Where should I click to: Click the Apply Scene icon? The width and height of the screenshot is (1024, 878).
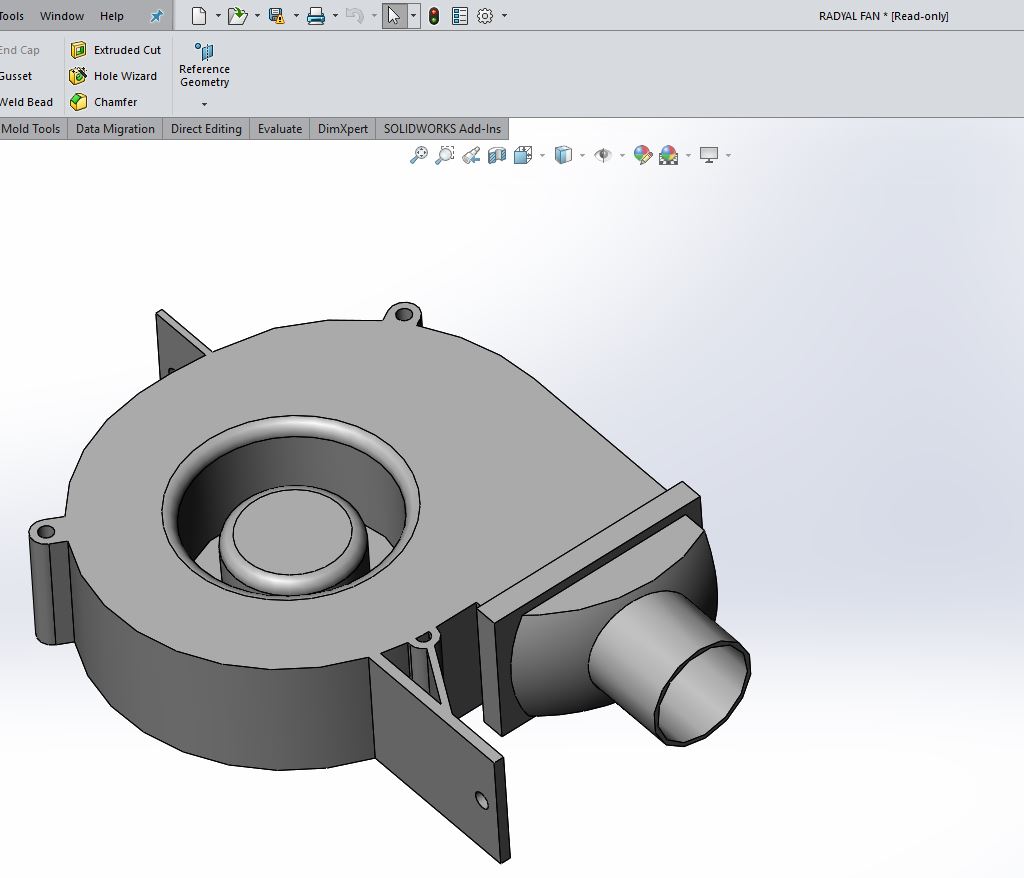[668, 155]
